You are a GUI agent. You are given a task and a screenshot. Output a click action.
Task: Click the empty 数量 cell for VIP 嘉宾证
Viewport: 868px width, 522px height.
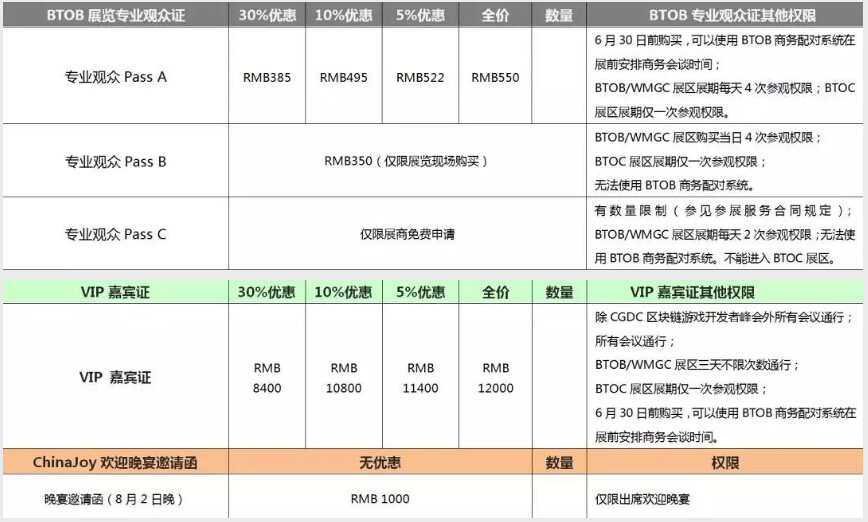(559, 376)
